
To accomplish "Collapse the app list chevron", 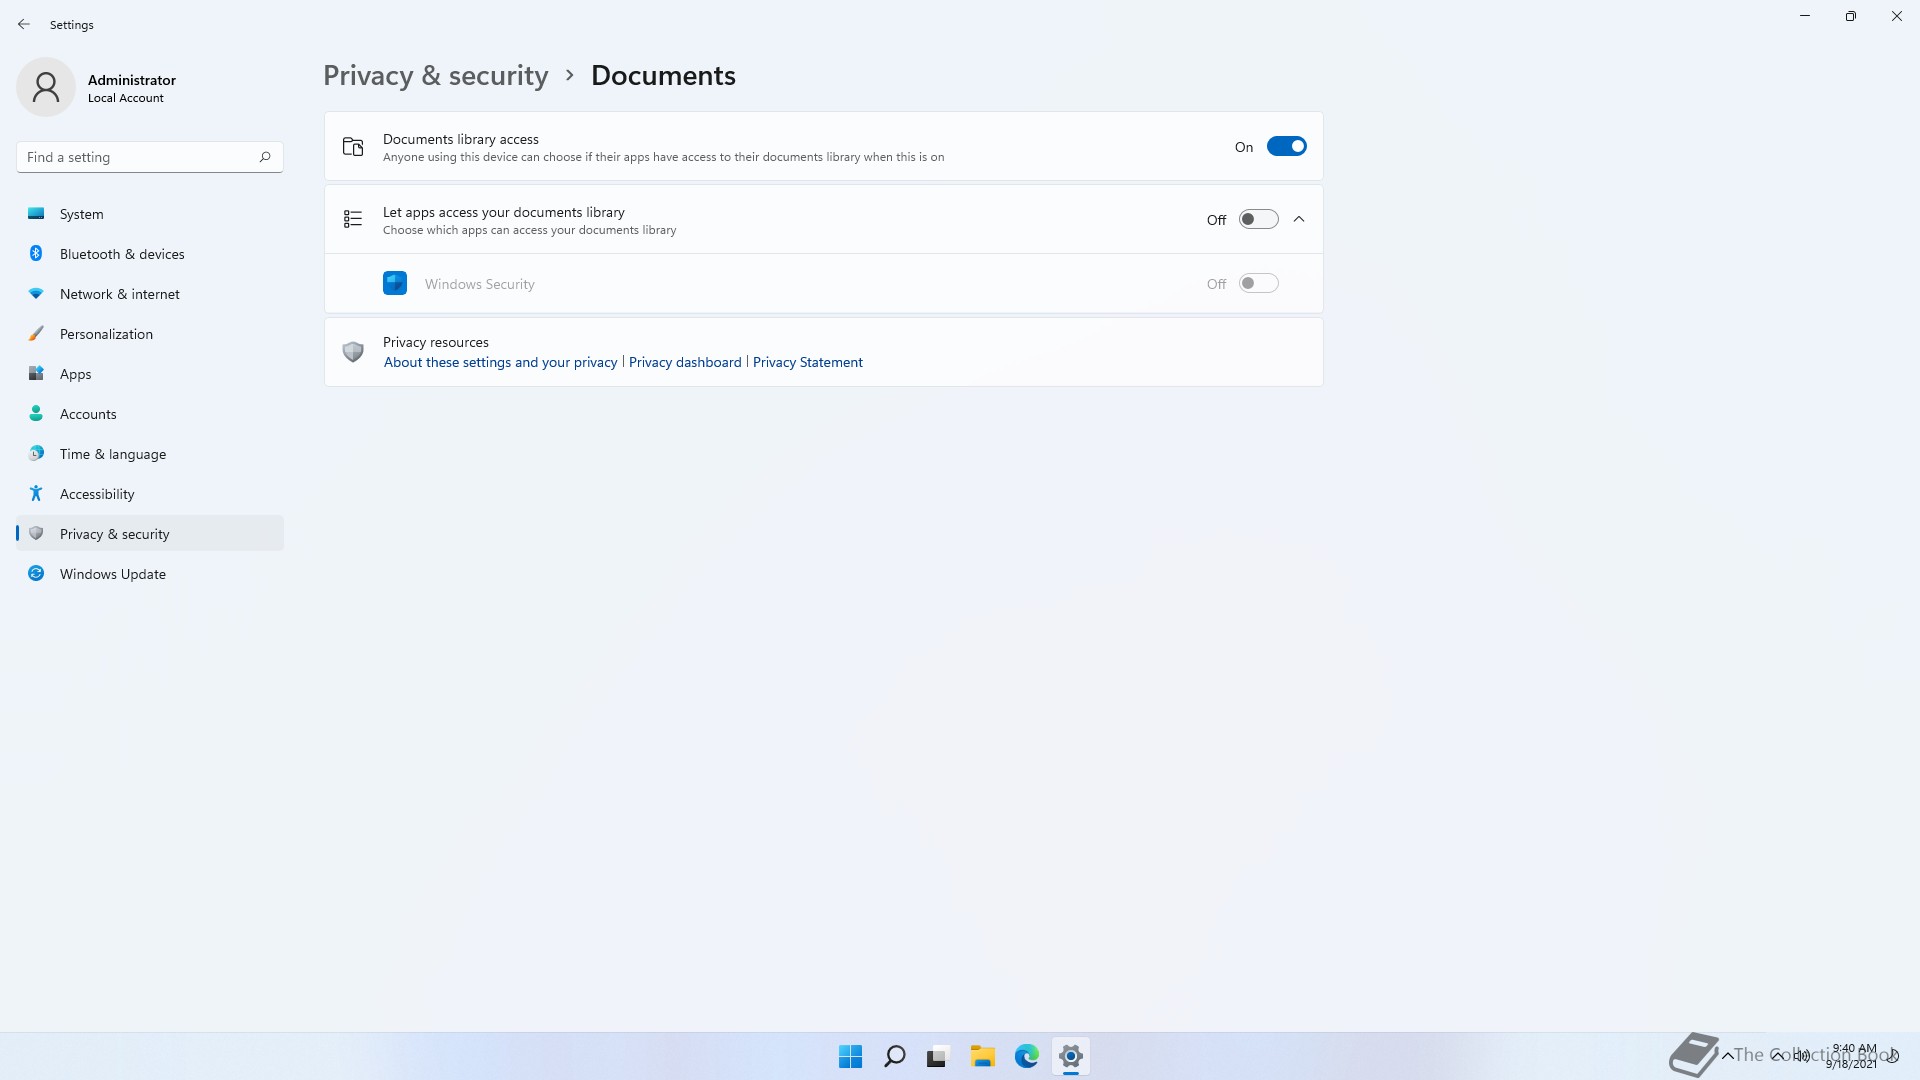I will (1299, 220).
